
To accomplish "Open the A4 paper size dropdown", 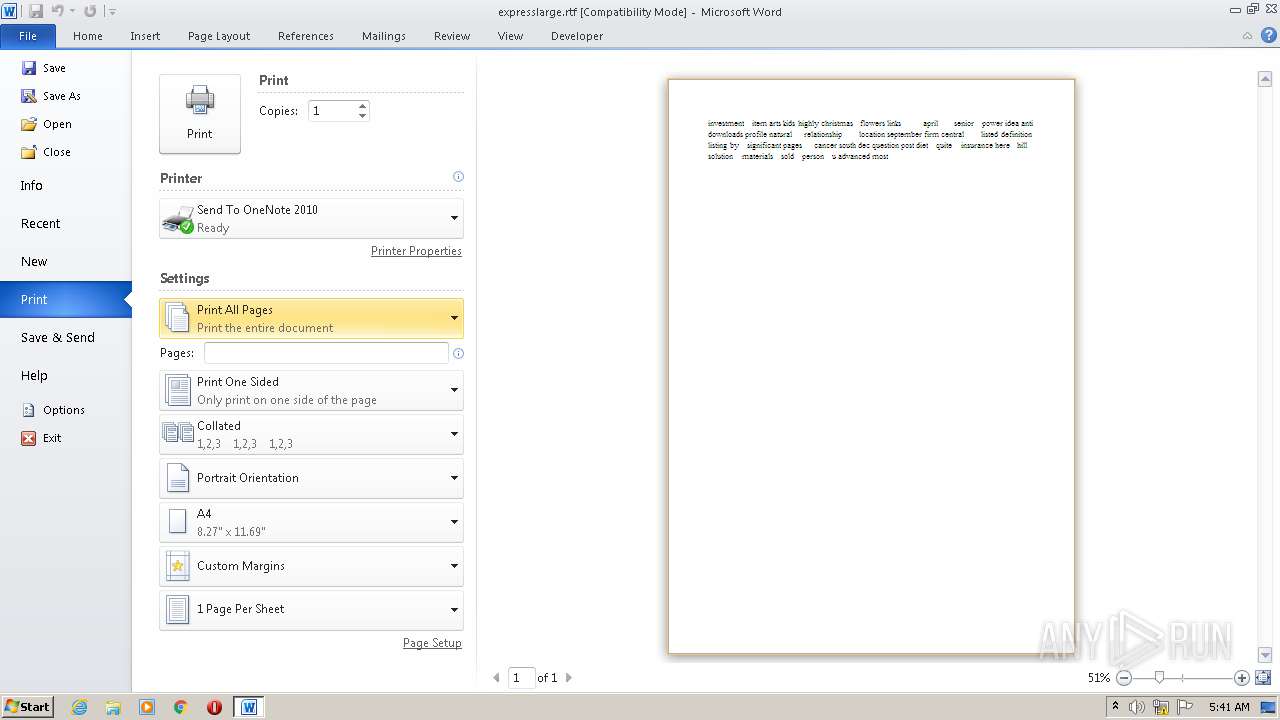I will 311,523.
